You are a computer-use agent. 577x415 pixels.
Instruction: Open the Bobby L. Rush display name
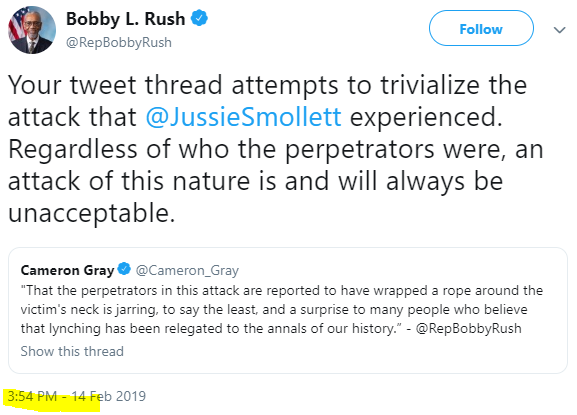coord(125,19)
